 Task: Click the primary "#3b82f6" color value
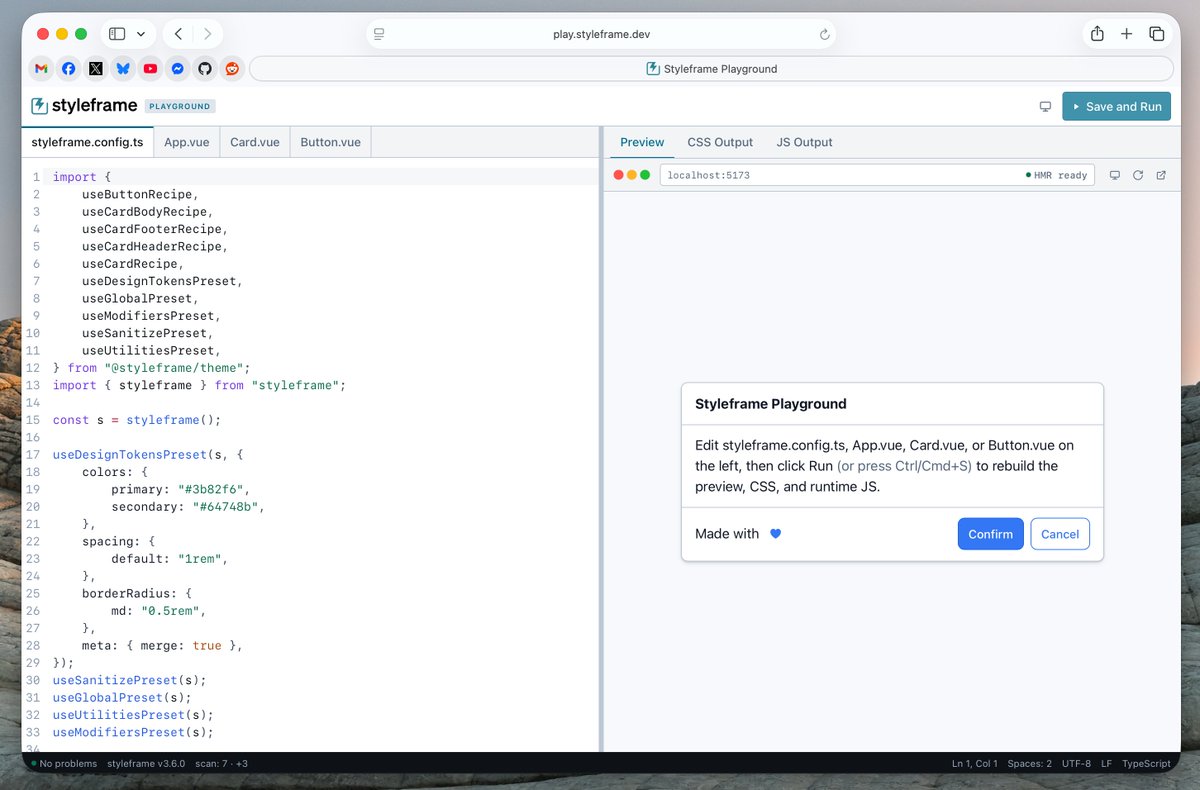214,489
